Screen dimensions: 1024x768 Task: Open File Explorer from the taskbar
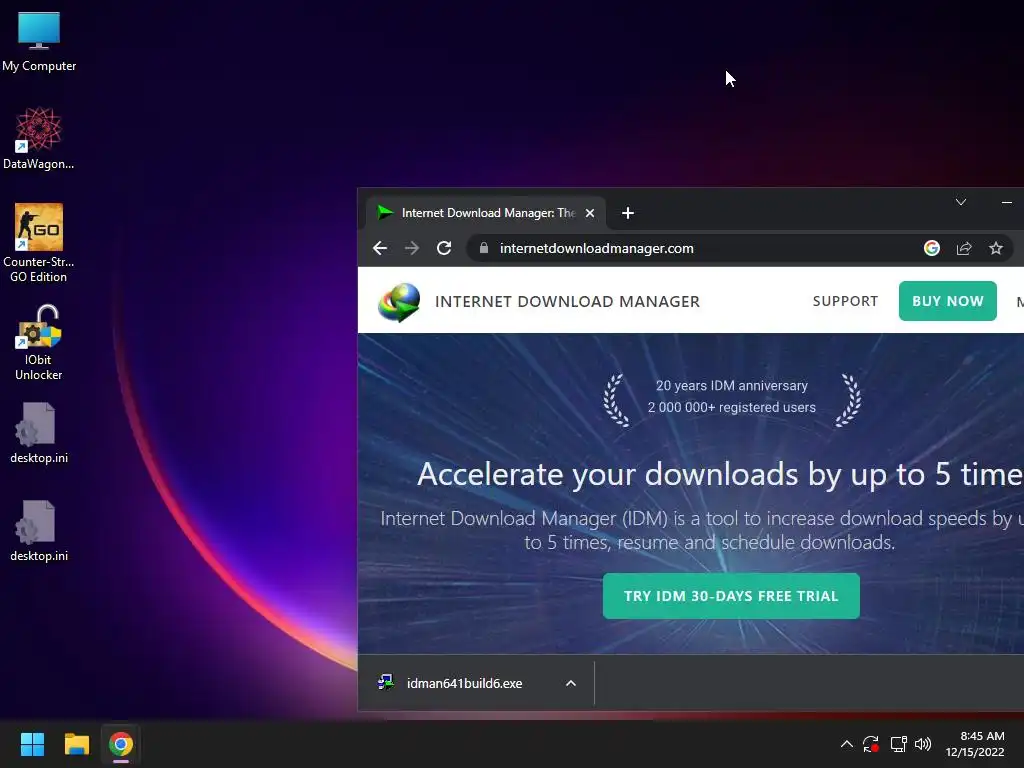(x=76, y=744)
